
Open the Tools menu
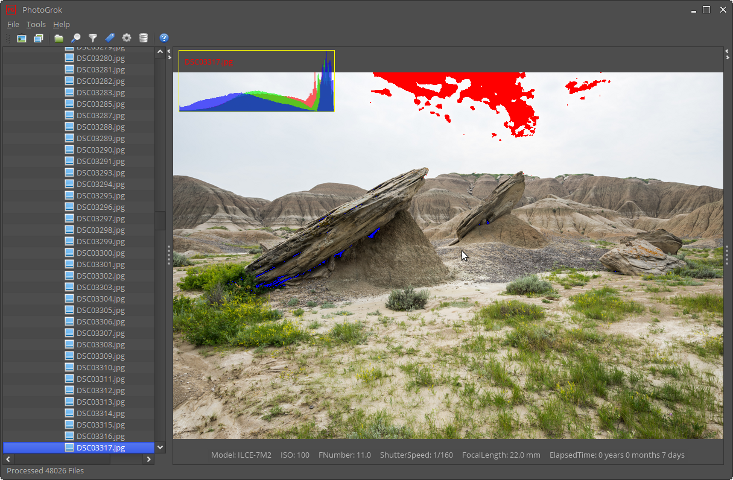36,24
